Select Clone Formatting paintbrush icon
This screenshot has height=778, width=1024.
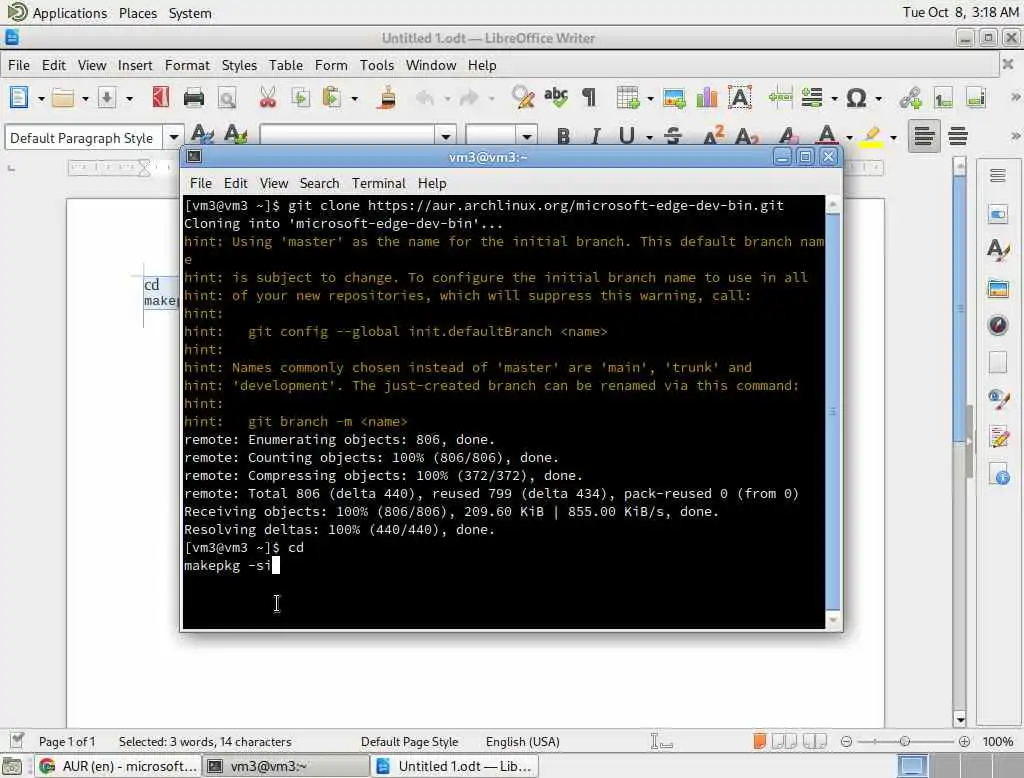[x=387, y=98]
